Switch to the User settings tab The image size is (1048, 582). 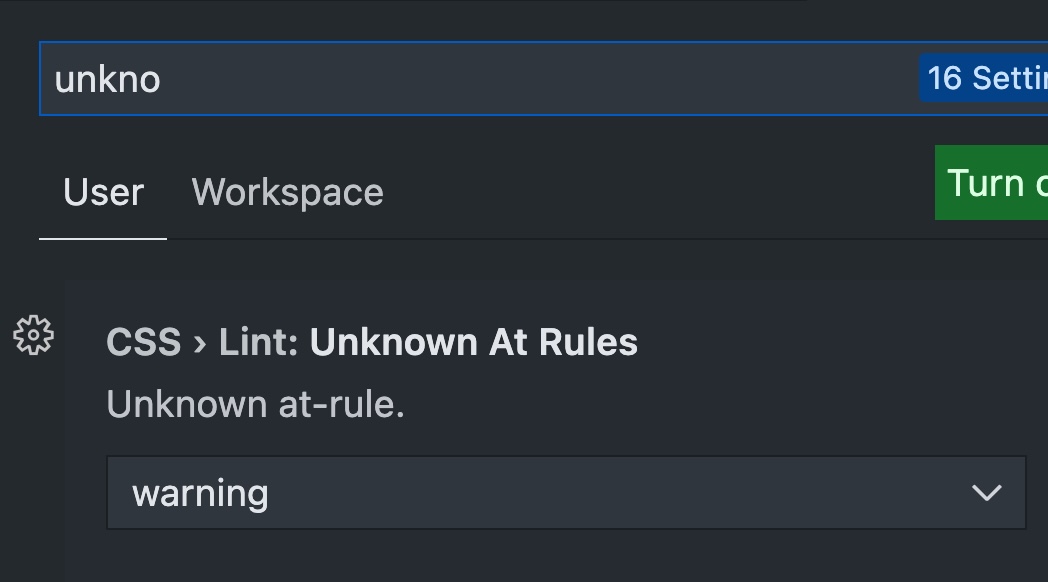point(103,192)
